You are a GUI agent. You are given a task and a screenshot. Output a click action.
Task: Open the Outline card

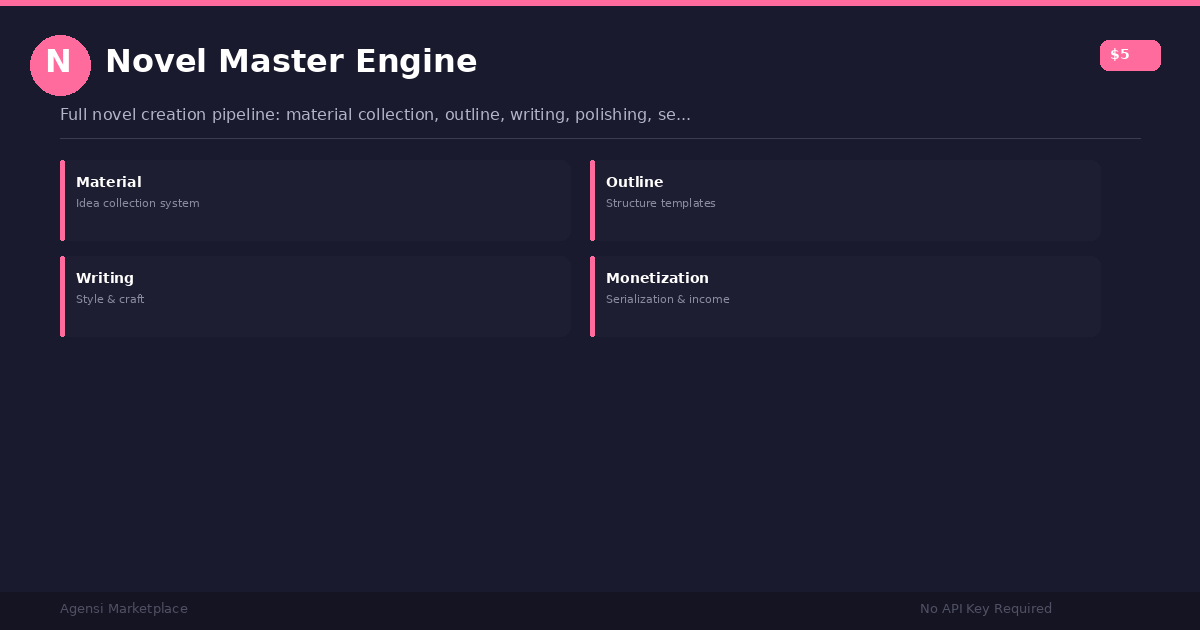tap(845, 200)
